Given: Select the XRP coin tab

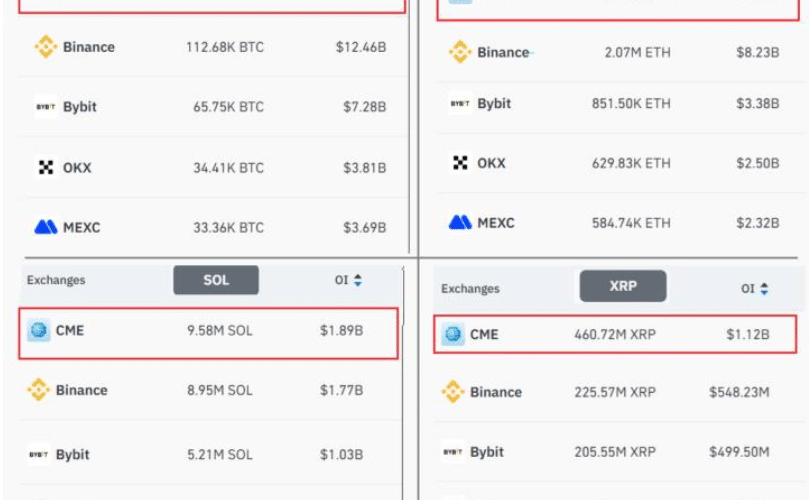Looking at the screenshot, I should [623, 286].
